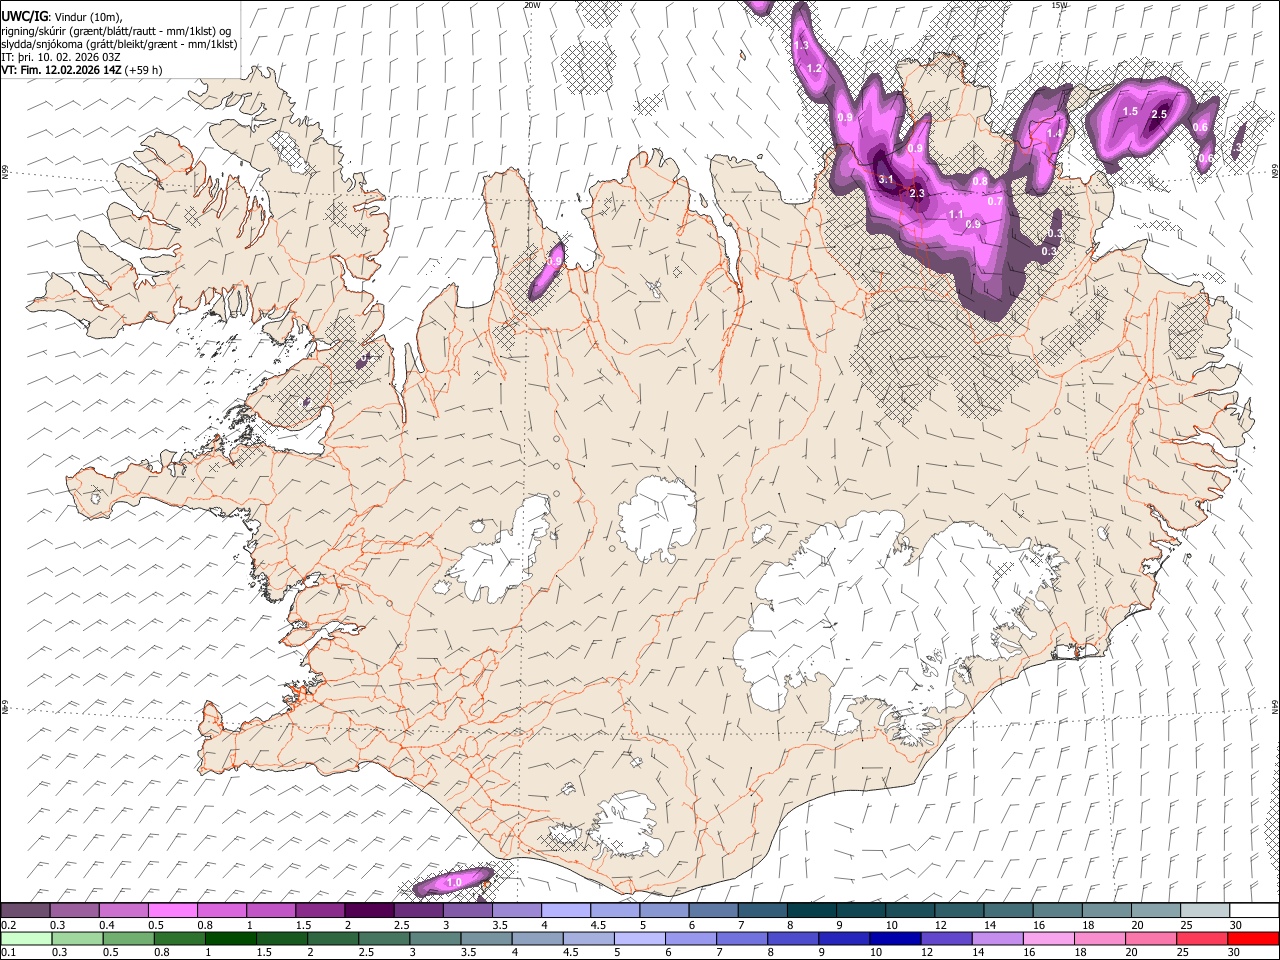Click the "0.8" label in the upper scale row
This screenshot has height=960, width=1280.
[x=204, y=925]
